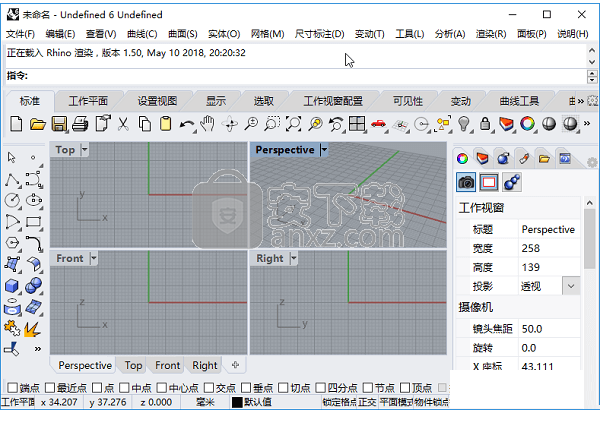Click 正交 ortho mode in status bar

coord(367,403)
